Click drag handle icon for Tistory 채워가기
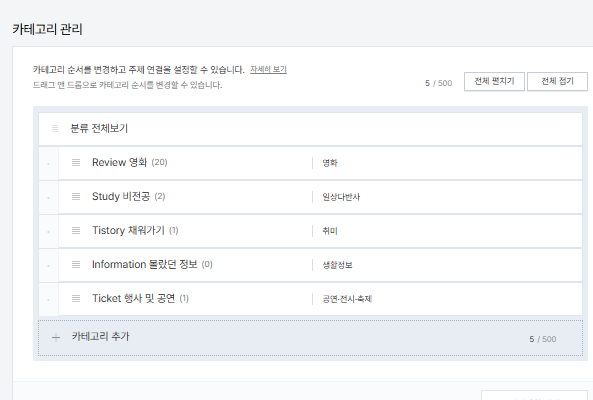 76,231
